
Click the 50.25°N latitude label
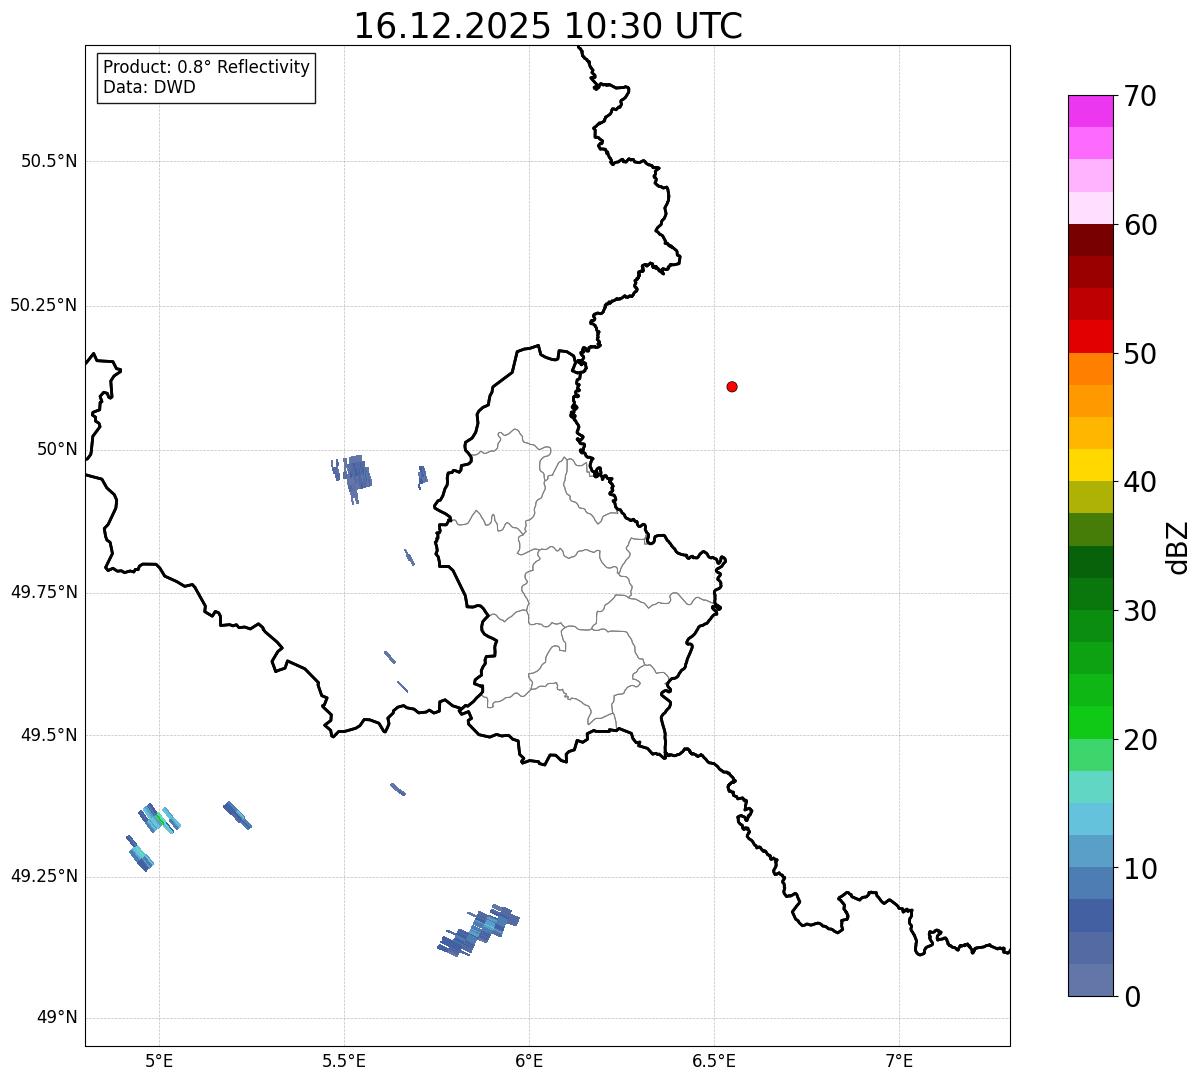point(44,305)
